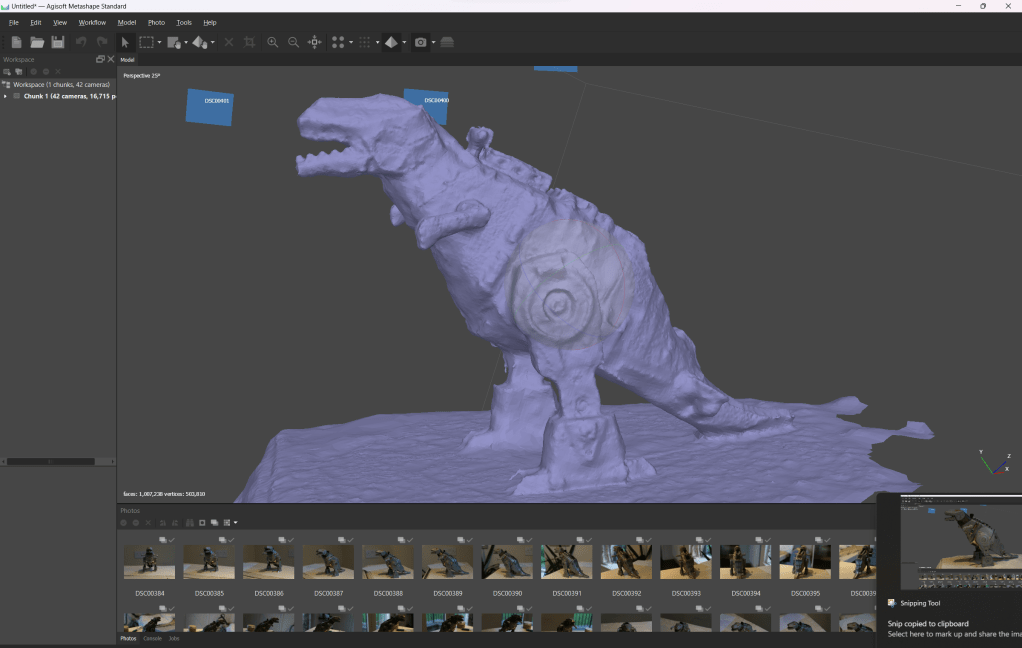Expand Chunk 1 in the Workspace tree
Image resolution: width=1022 pixels, height=648 pixels.
(5, 96)
